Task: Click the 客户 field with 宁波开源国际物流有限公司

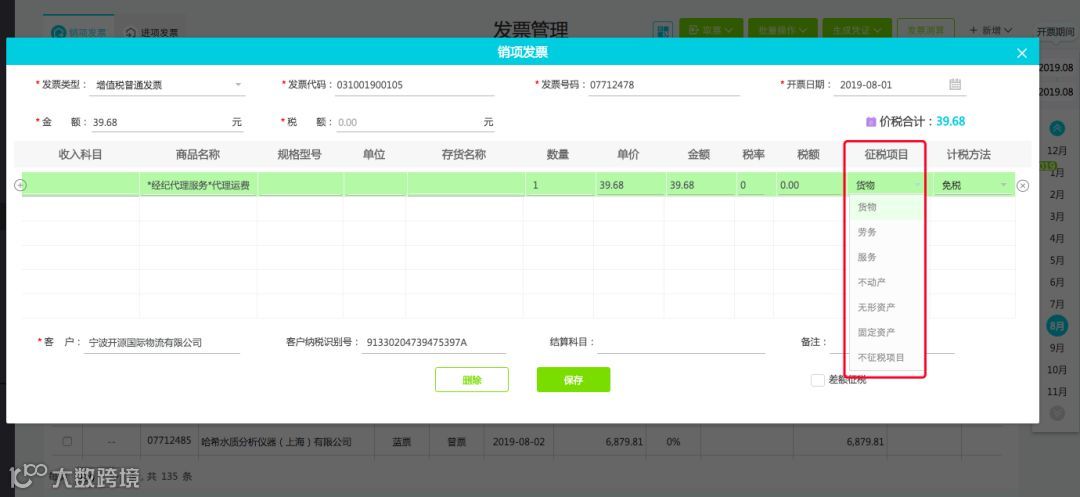Action: [161, 343]
